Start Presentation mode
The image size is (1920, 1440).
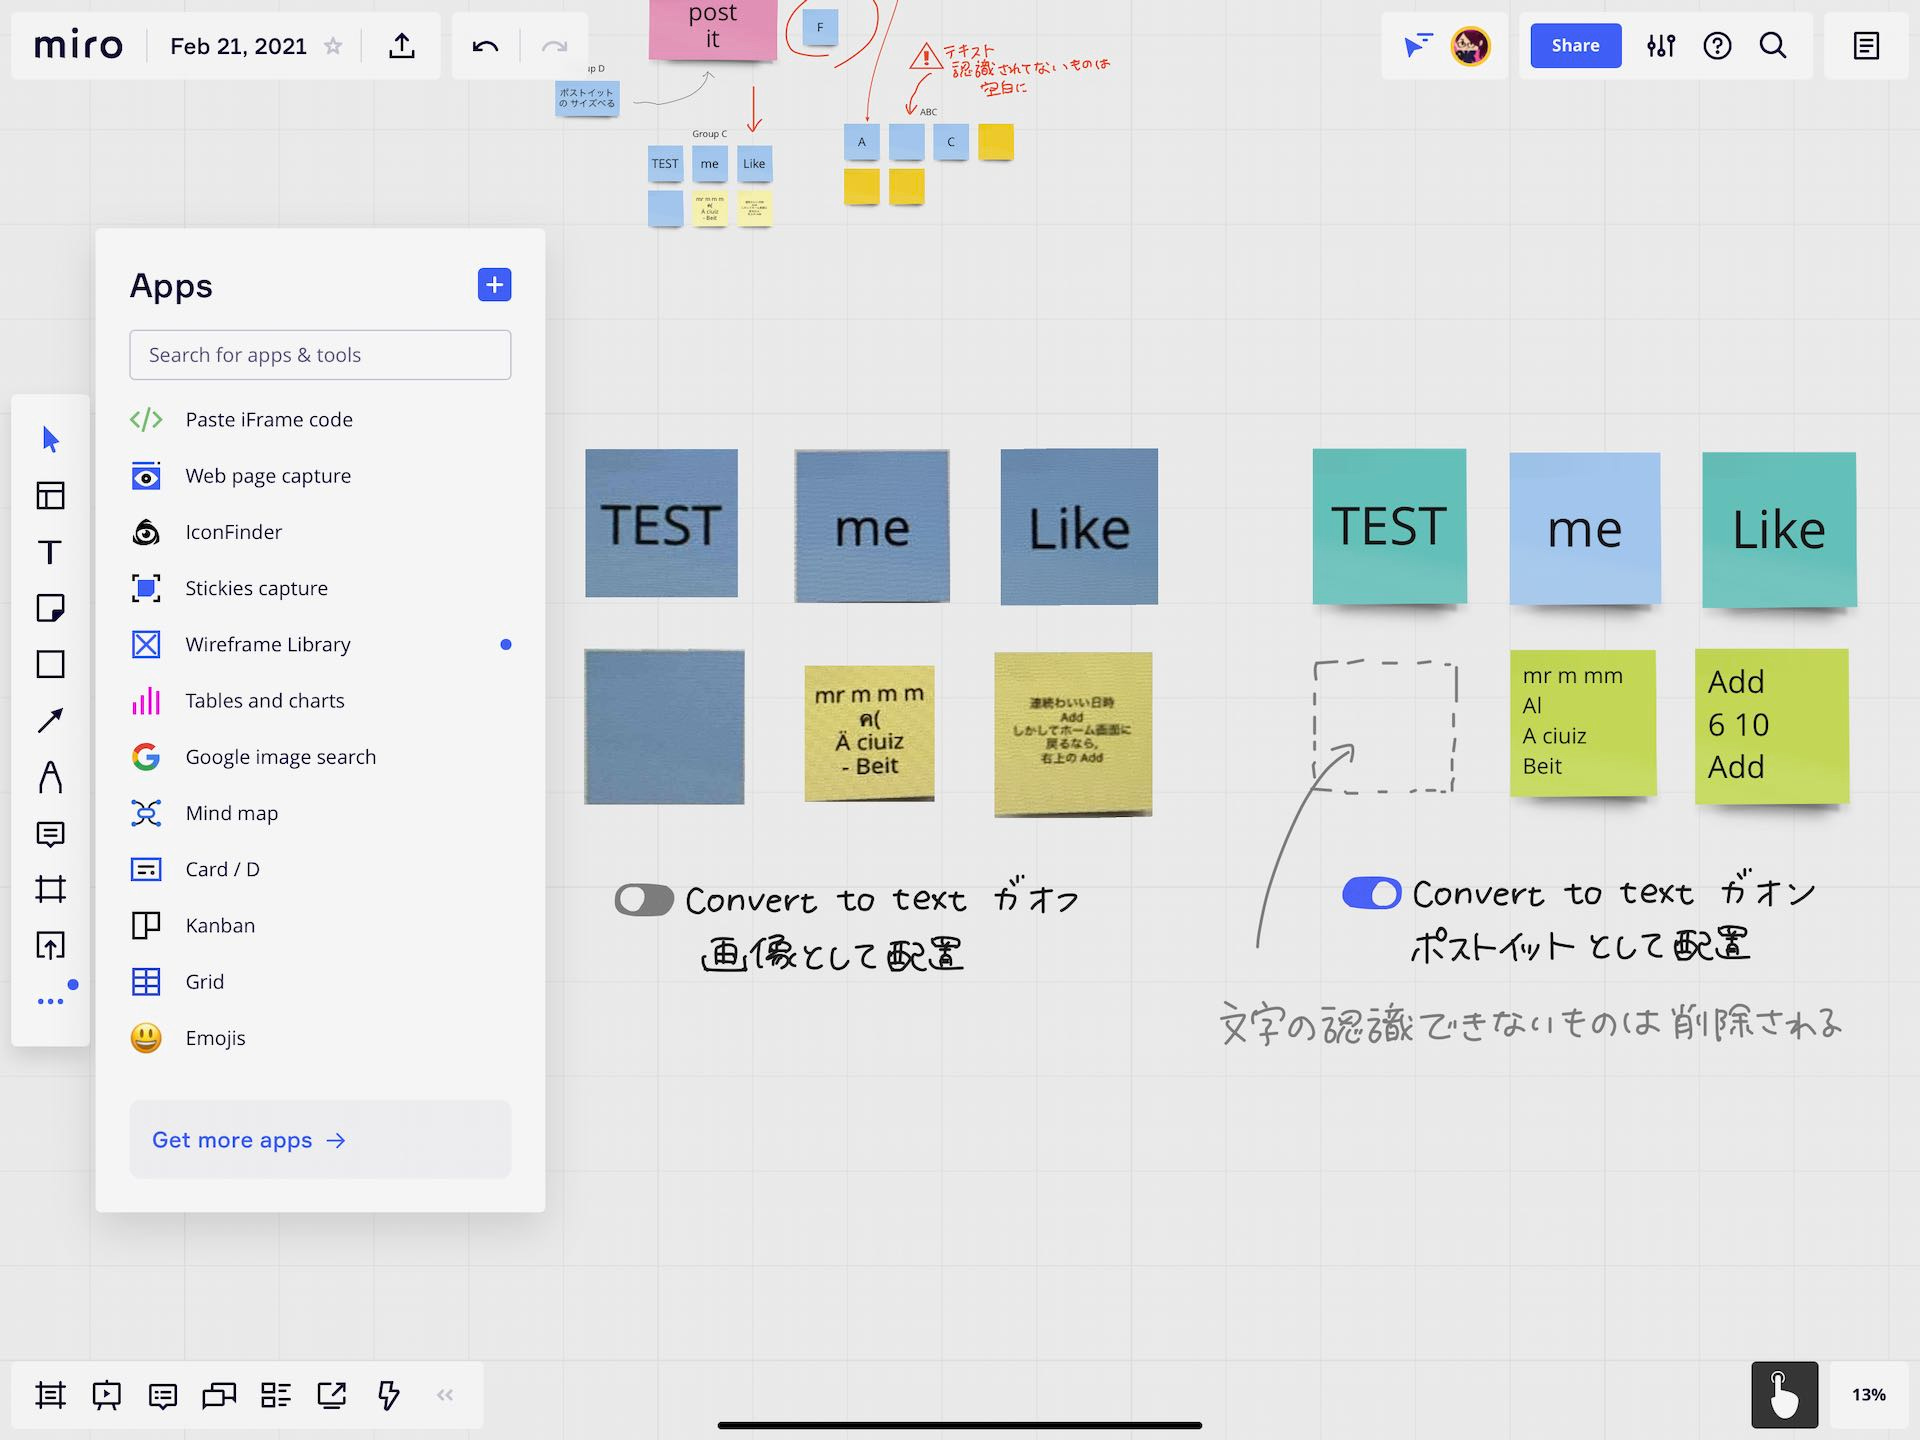[x=106, y=1395]
